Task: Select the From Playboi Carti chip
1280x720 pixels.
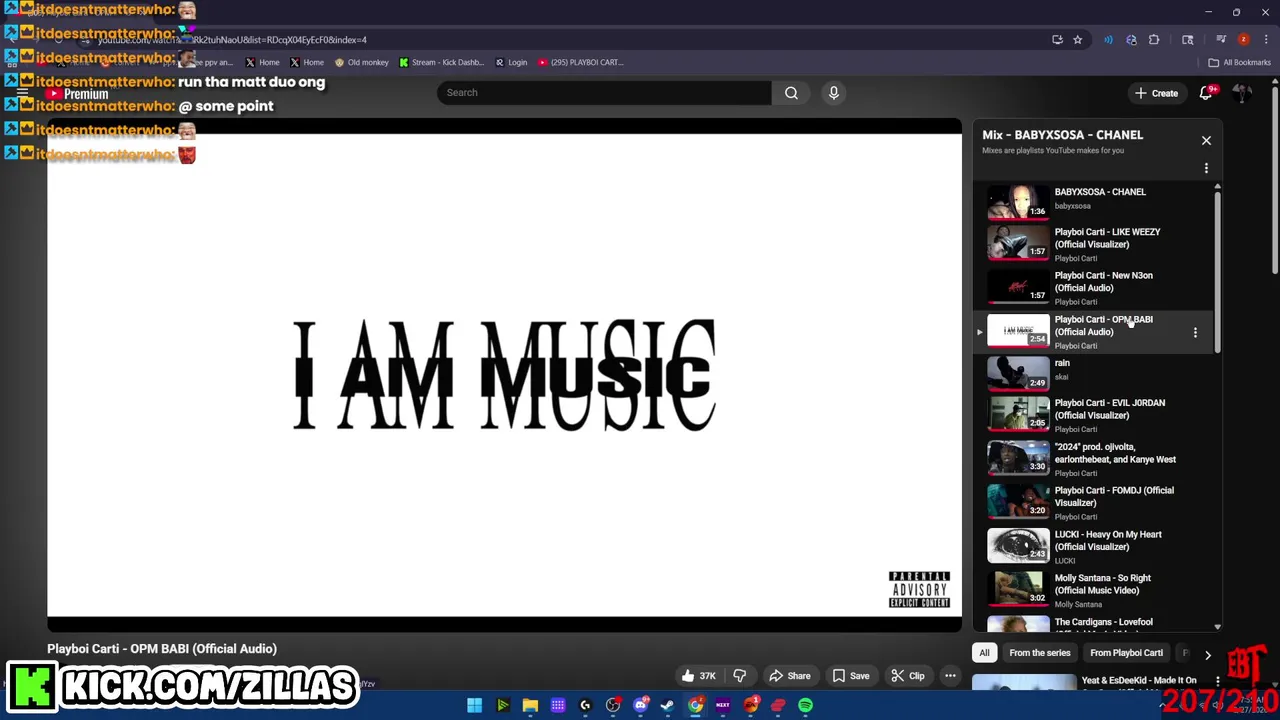Action: [1126, 653]
